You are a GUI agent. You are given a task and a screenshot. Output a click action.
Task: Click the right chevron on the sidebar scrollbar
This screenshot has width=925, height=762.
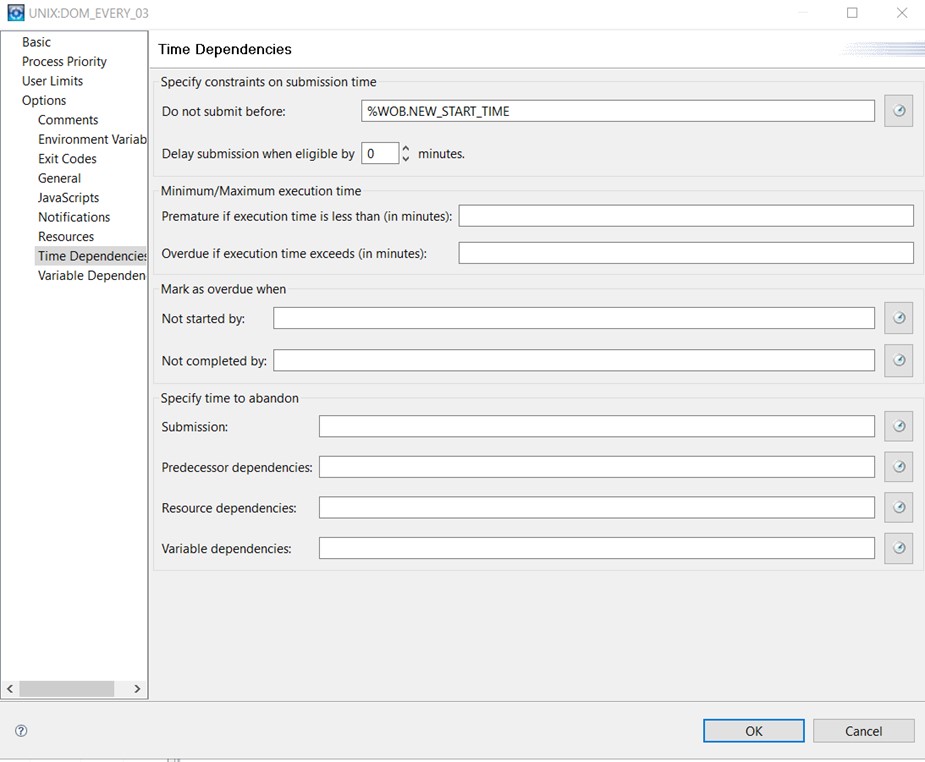coord(137,688)
